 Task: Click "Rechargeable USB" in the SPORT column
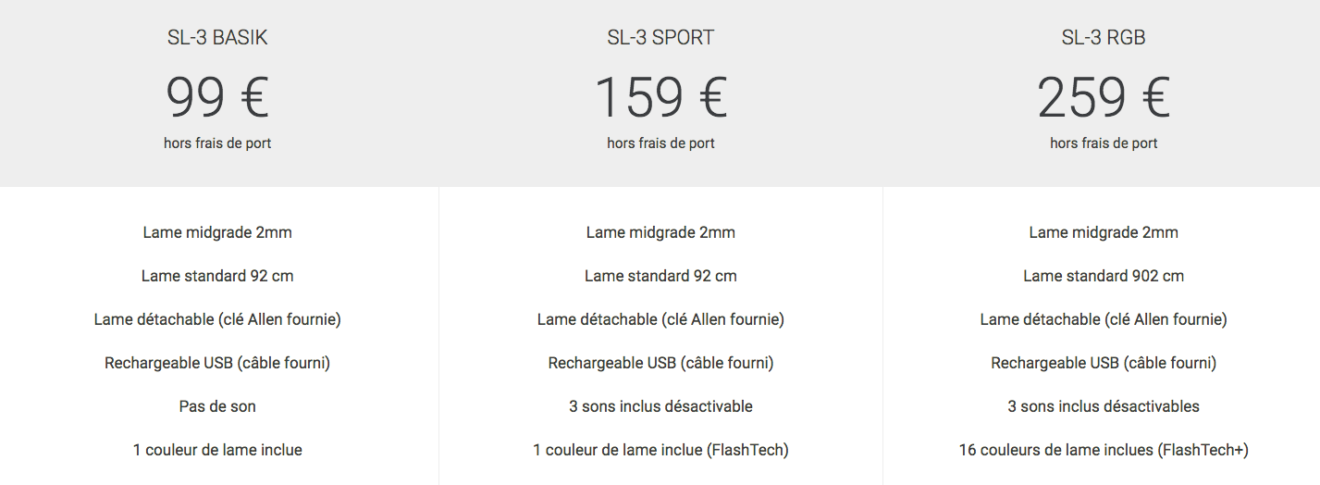[x=660, y=363]
